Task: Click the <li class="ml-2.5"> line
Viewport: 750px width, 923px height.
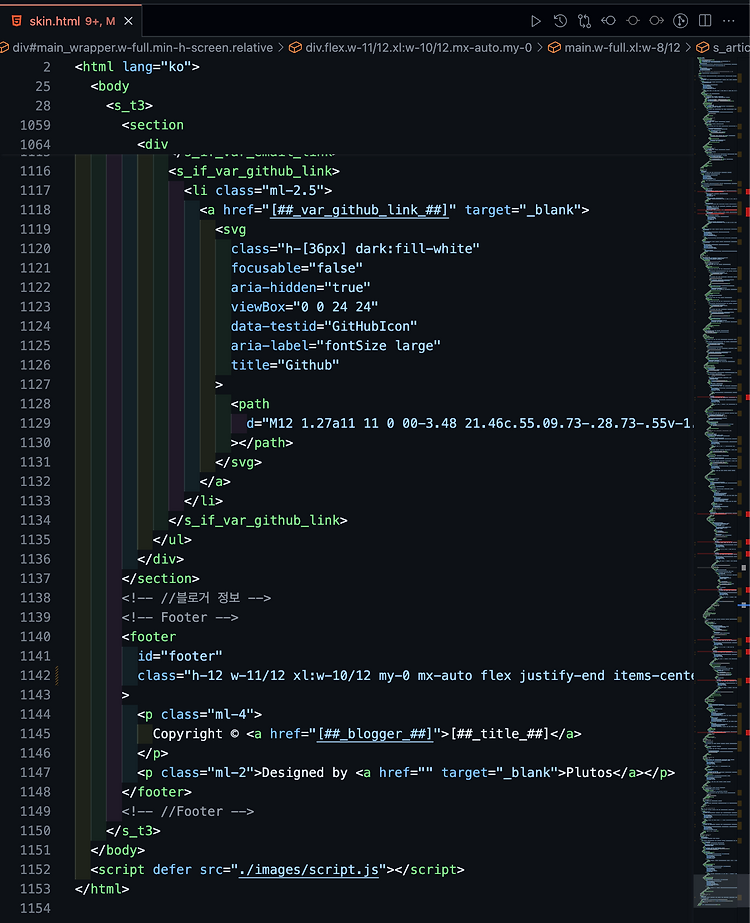Action: pyautogui.click(x=258, y=191)
